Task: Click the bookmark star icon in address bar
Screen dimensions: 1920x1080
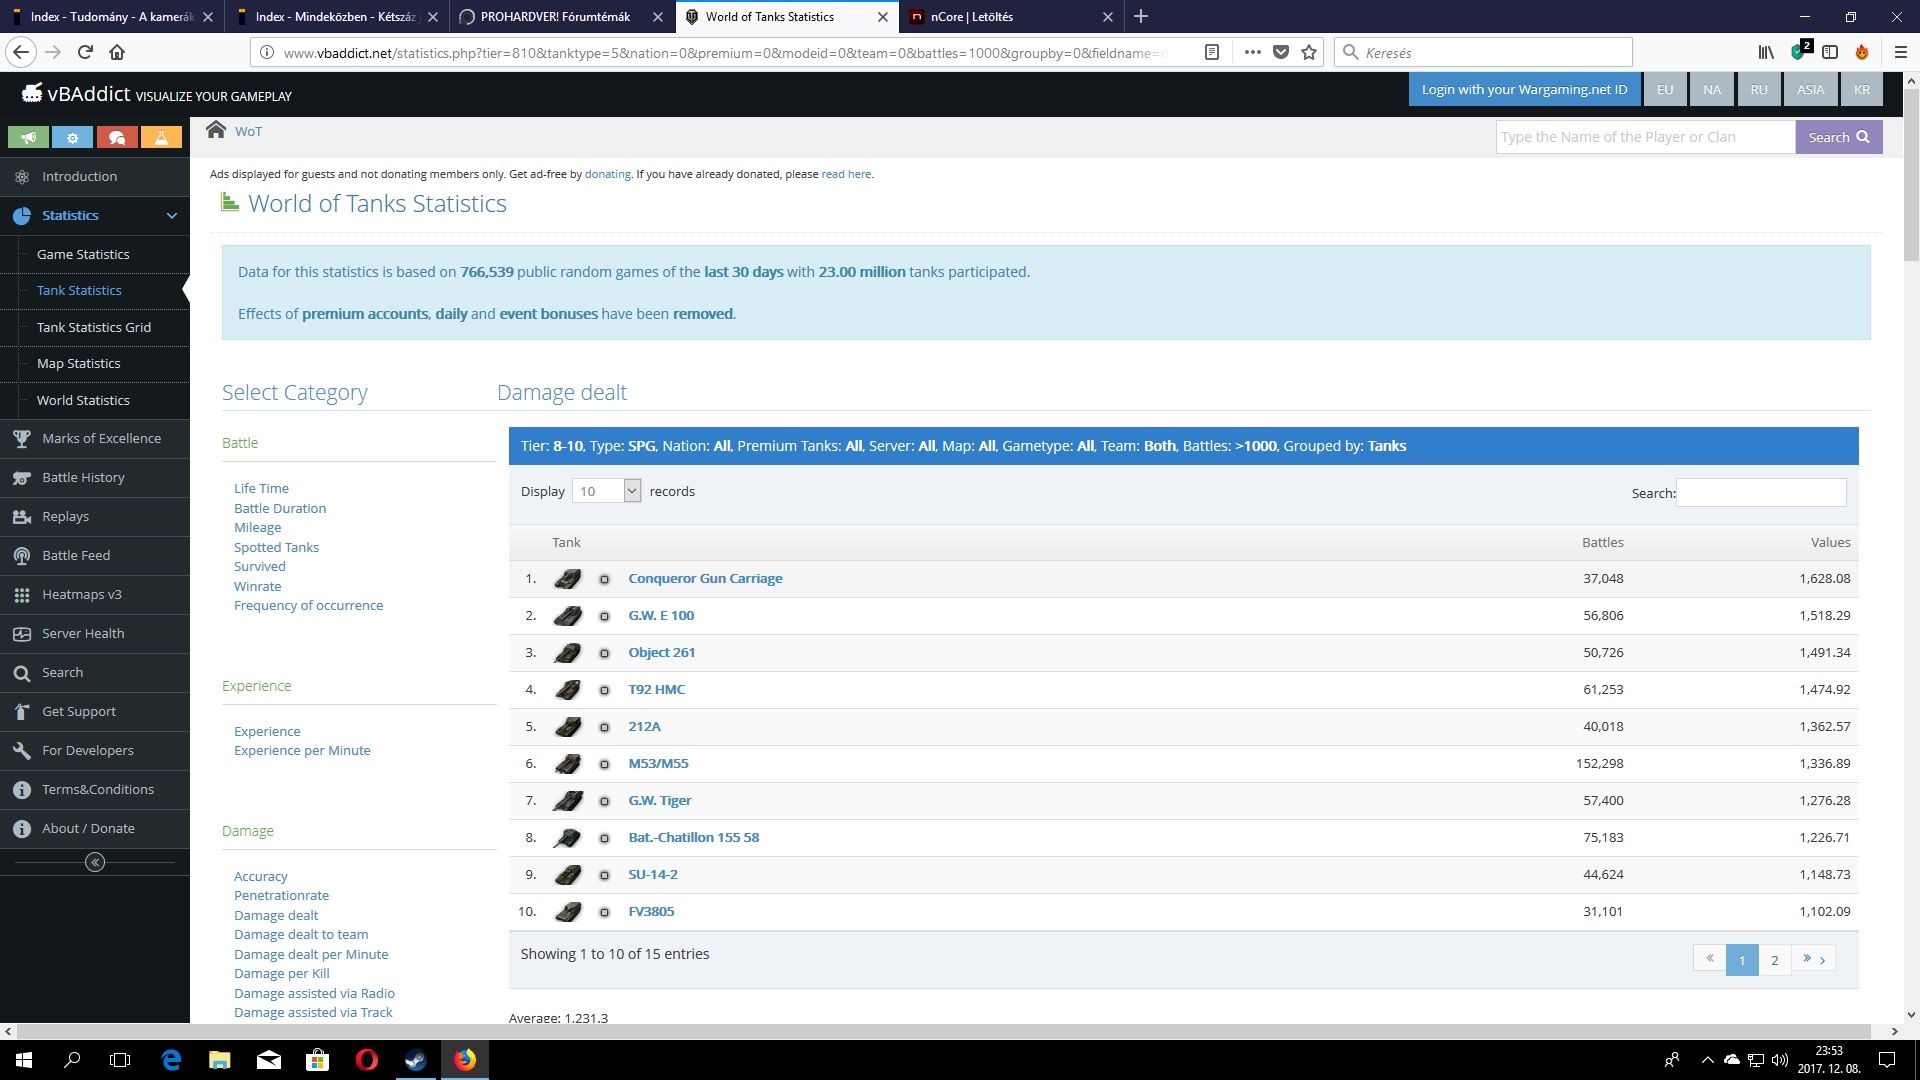Action: tap(1309, 52)
